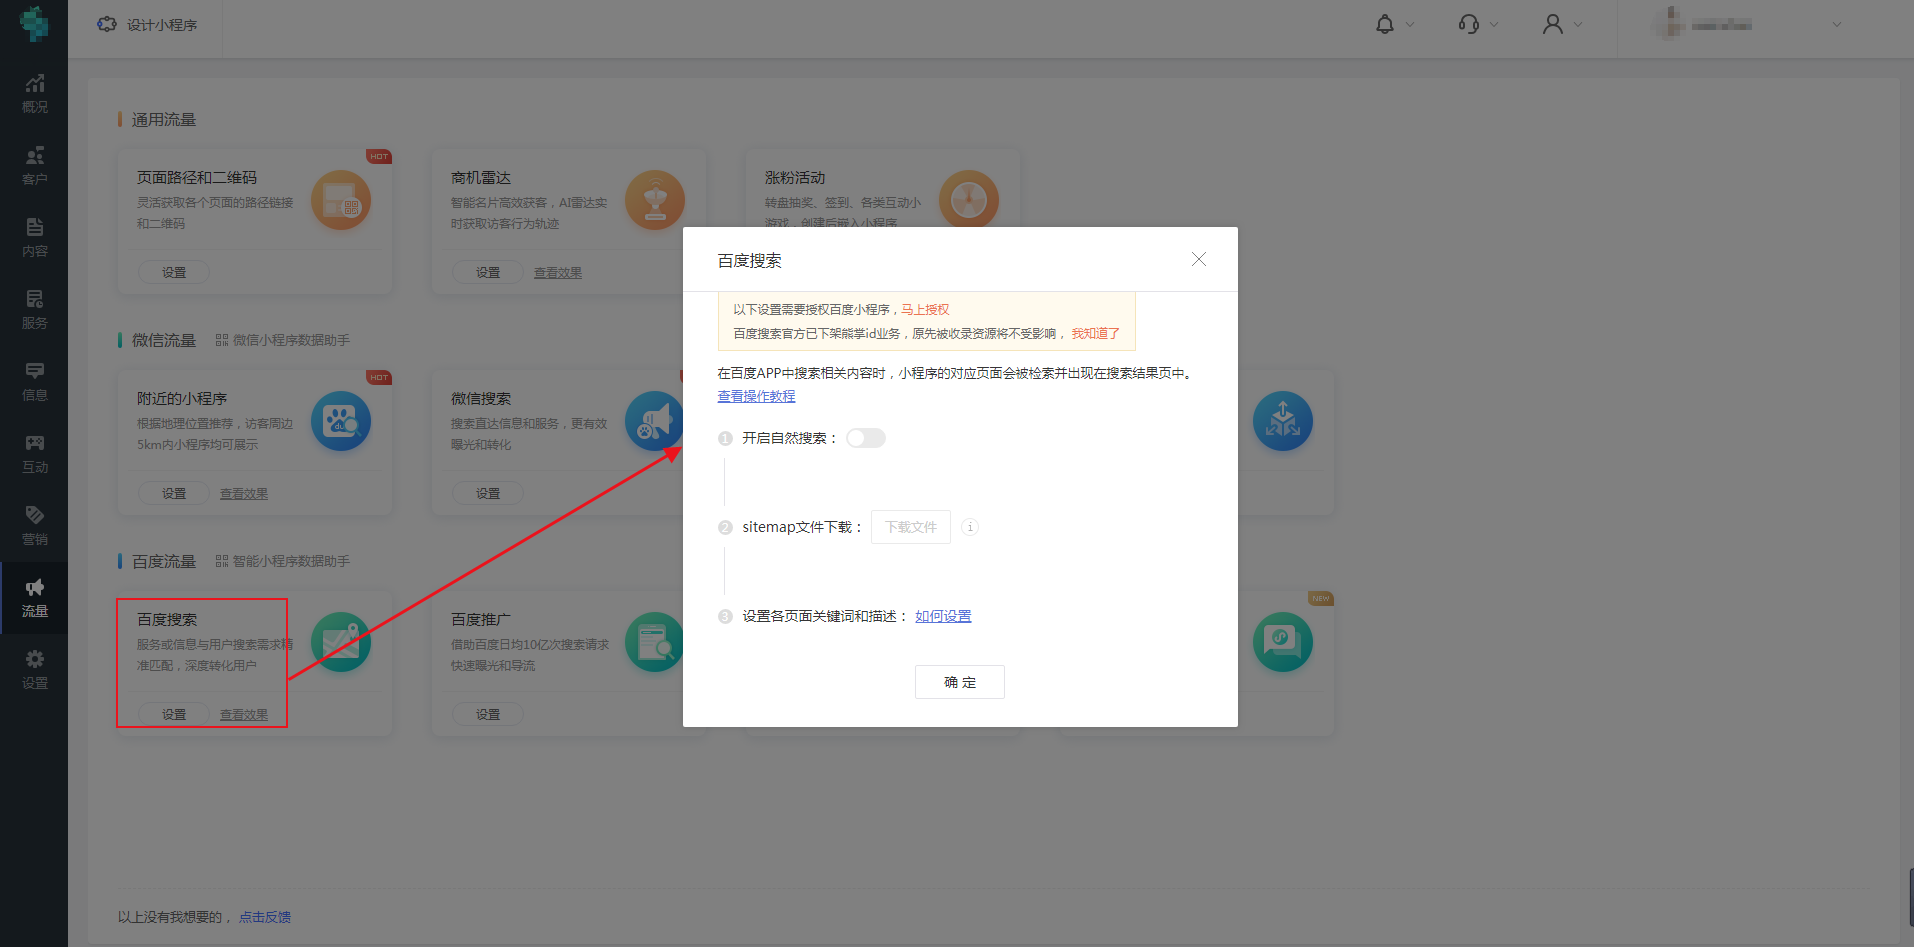The image size is (1914, 947).
Task: Open notifications bell in the header
Action: 1385,24
